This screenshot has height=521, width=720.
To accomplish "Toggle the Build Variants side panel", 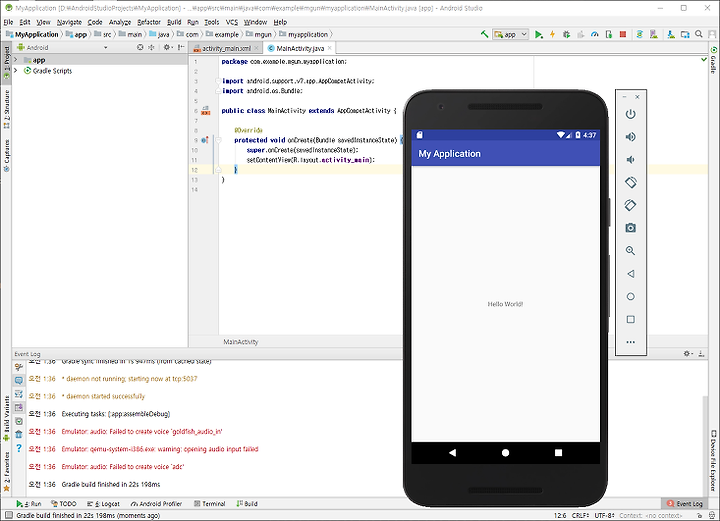I will (6, 419).
